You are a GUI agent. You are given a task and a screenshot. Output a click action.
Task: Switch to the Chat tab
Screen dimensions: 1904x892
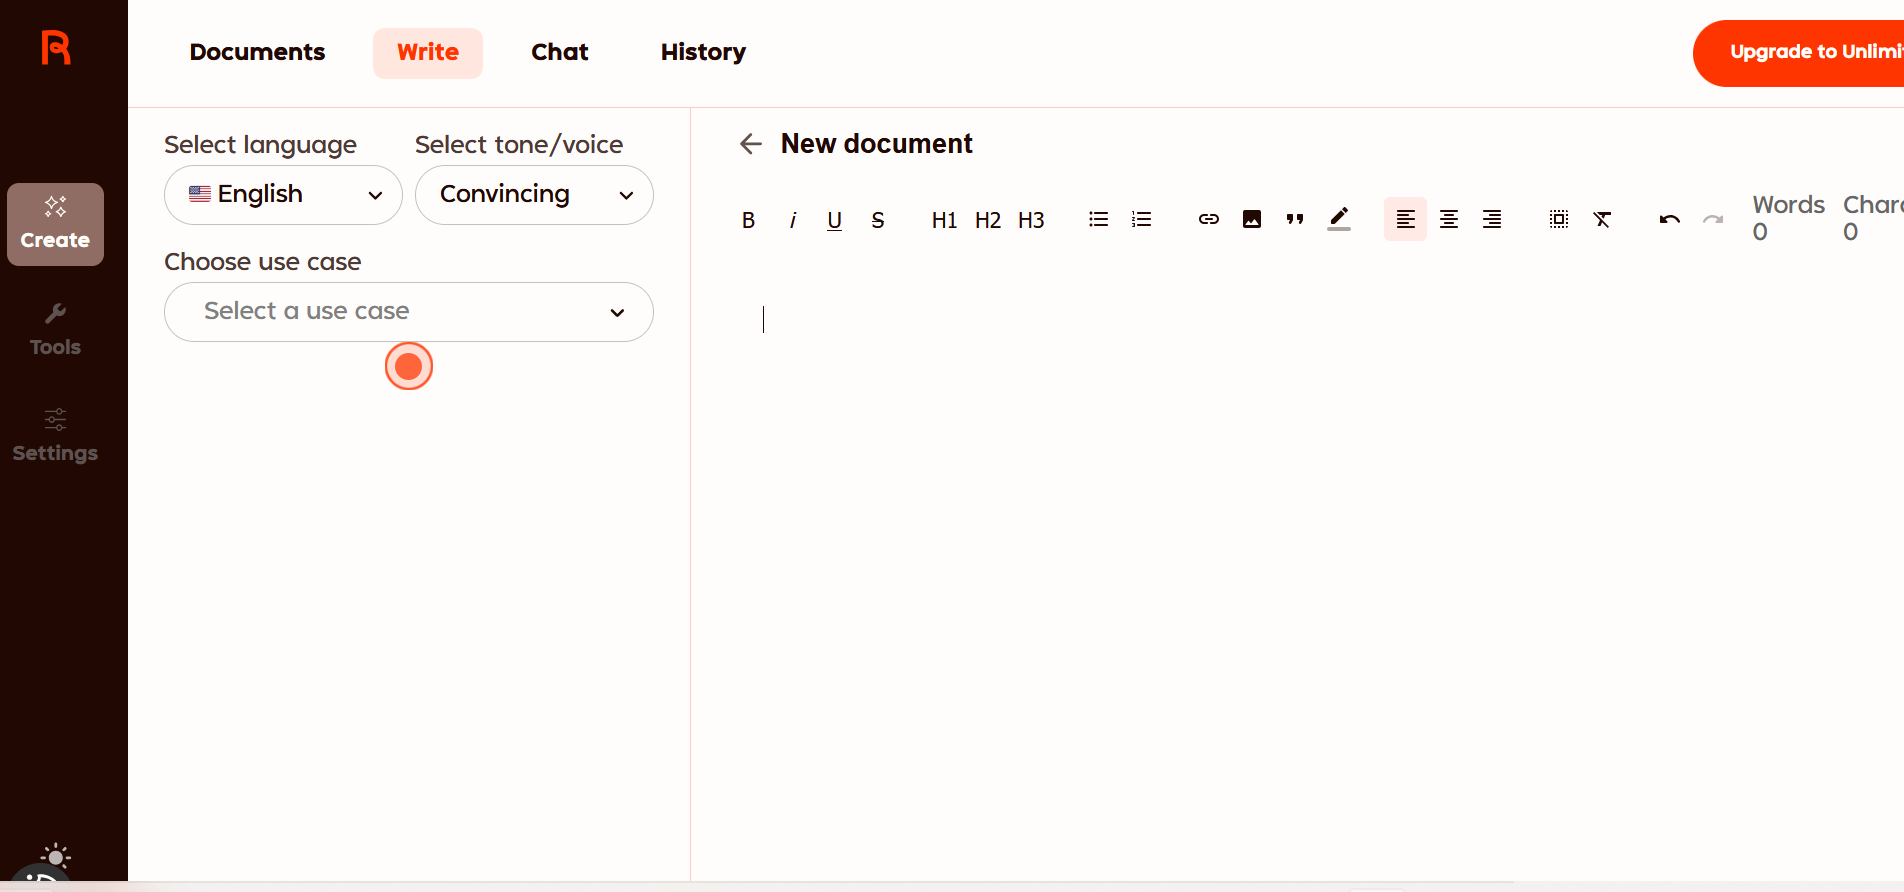(x=559, y=52)
